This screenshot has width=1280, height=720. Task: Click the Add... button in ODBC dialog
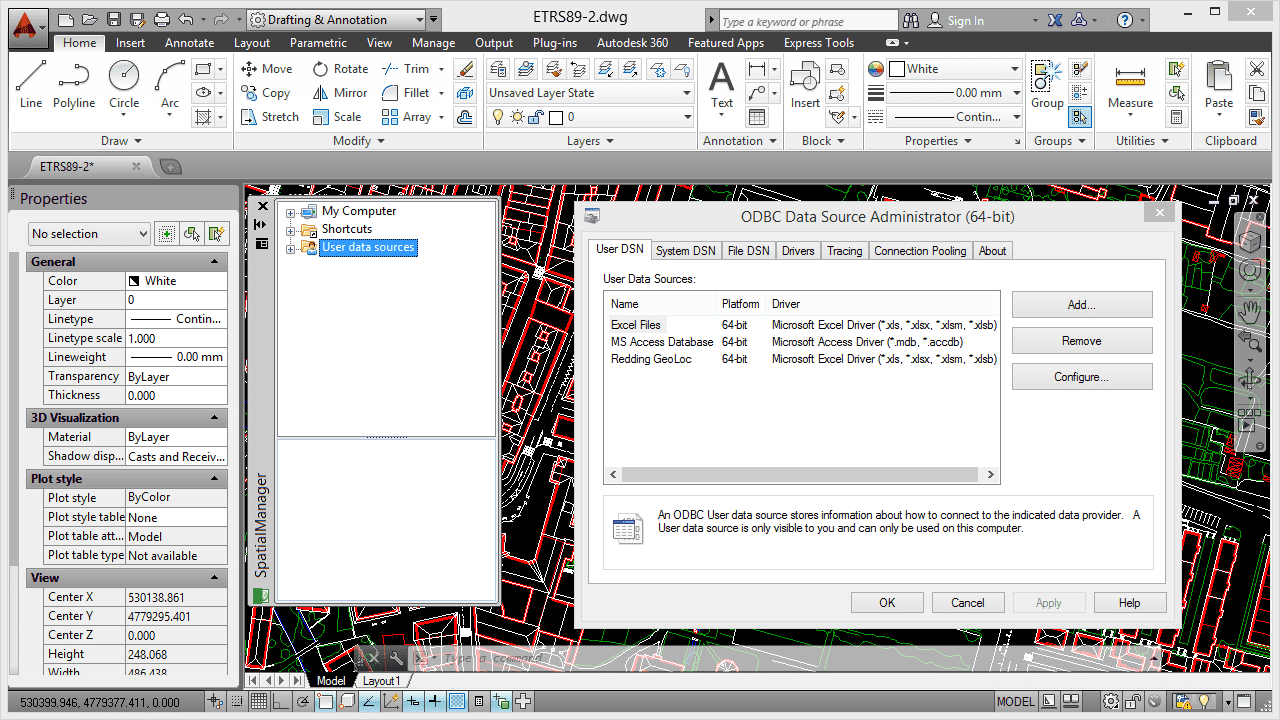(1082, 304)
